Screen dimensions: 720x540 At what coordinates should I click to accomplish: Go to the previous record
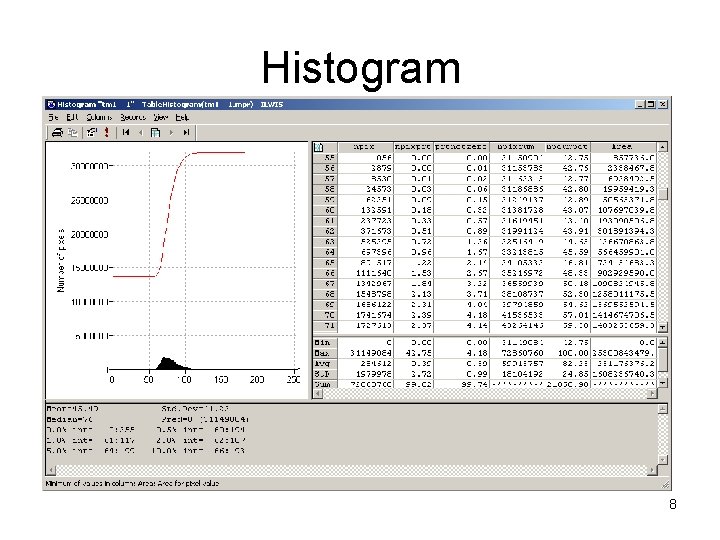141,133
